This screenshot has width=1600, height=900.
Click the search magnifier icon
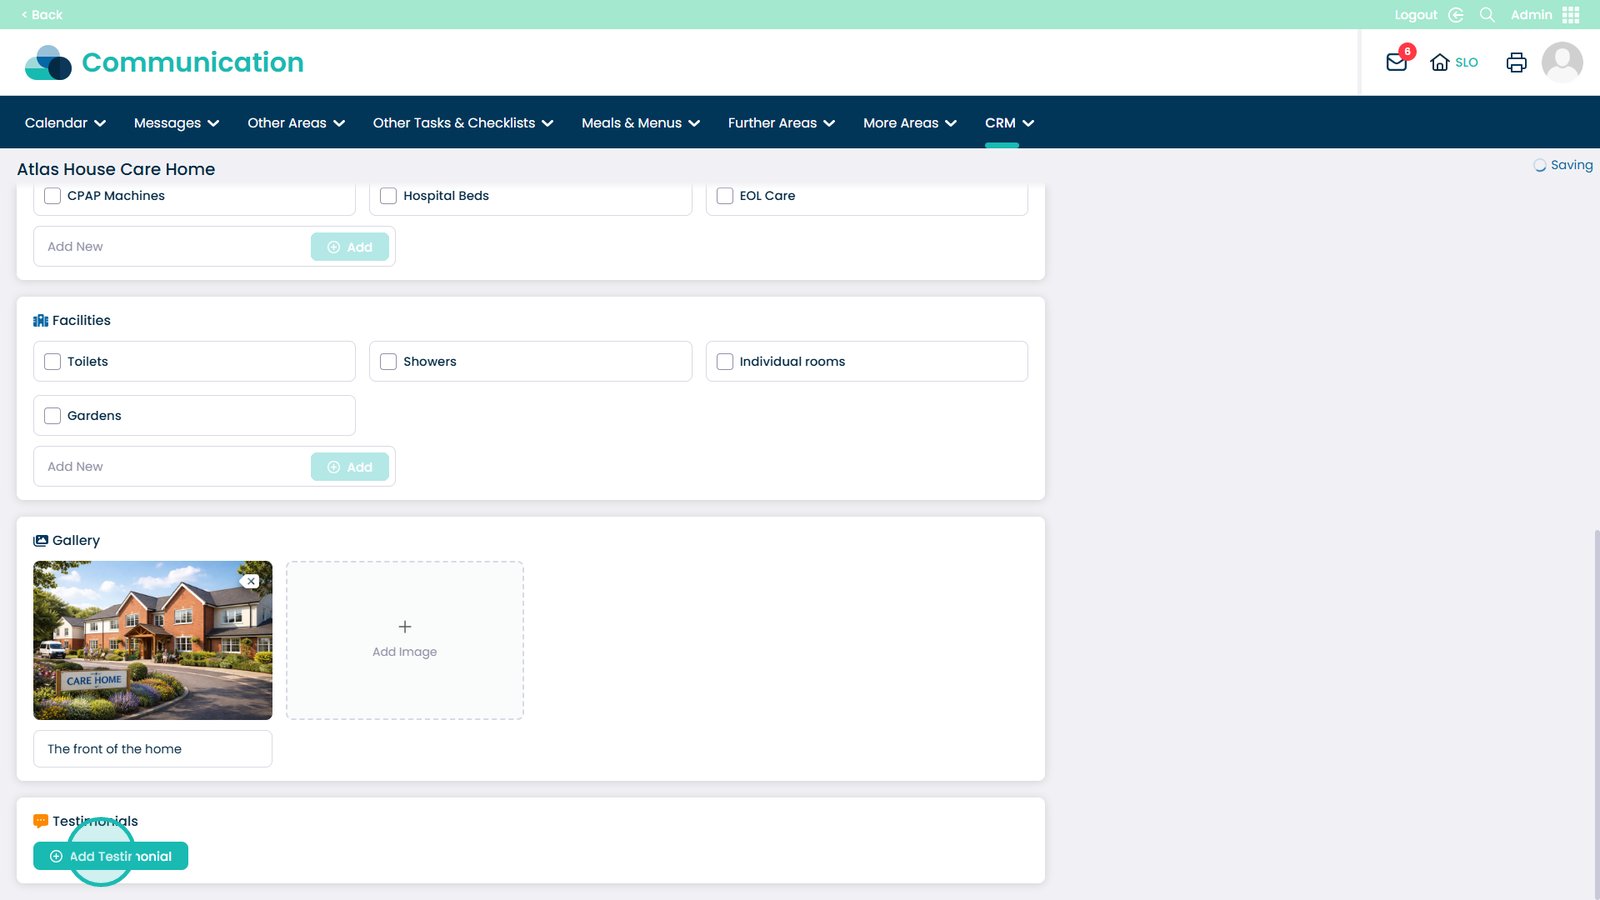[x=1487, y=15]
